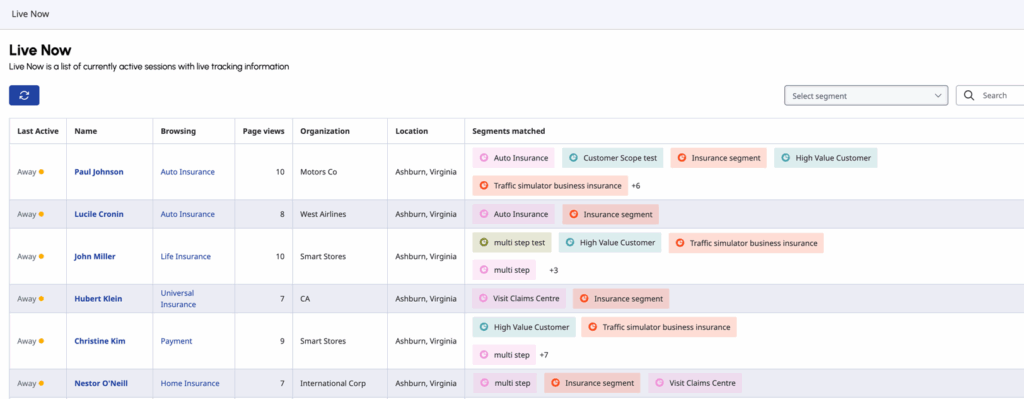Open the Home Insurance browsing link
Screen dimensions: 1024x399
point(190,383)
